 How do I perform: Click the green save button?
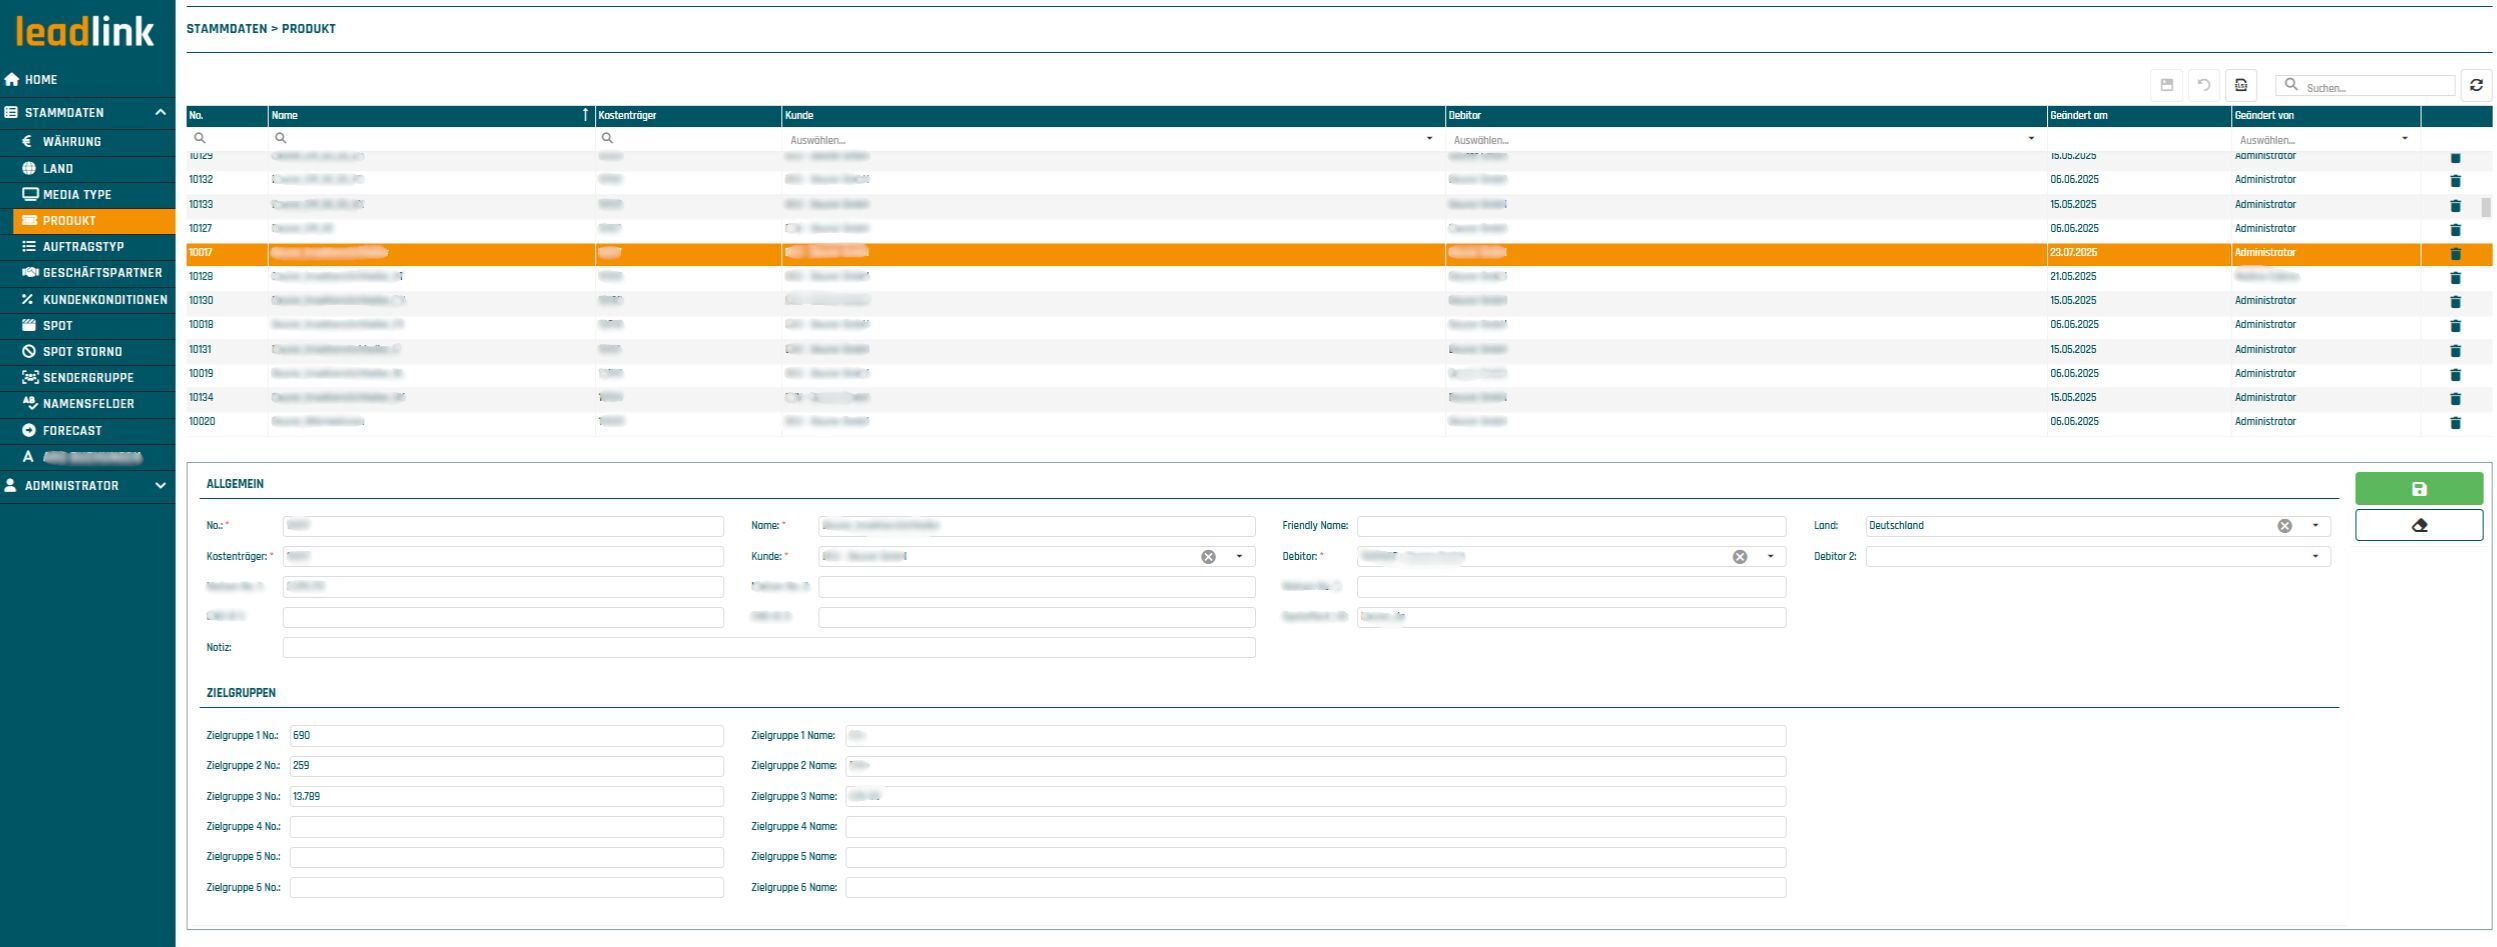[x=2419, y=489]
